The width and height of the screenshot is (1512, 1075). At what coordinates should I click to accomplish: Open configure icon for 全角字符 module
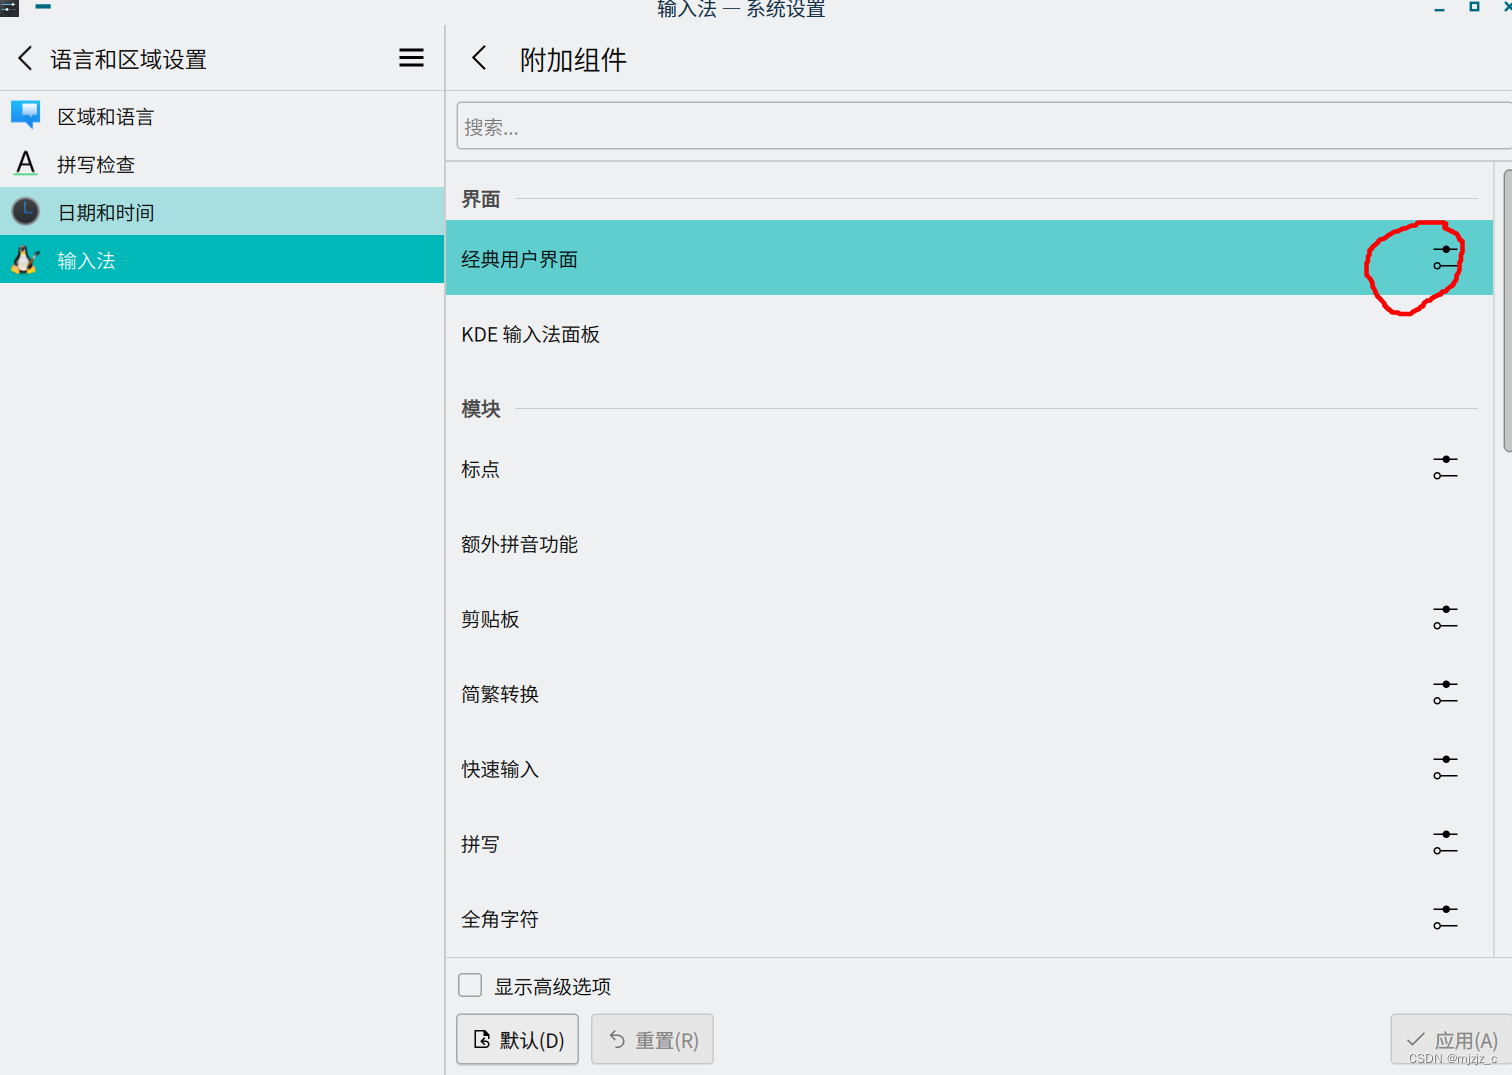[x=1445, y=918]
